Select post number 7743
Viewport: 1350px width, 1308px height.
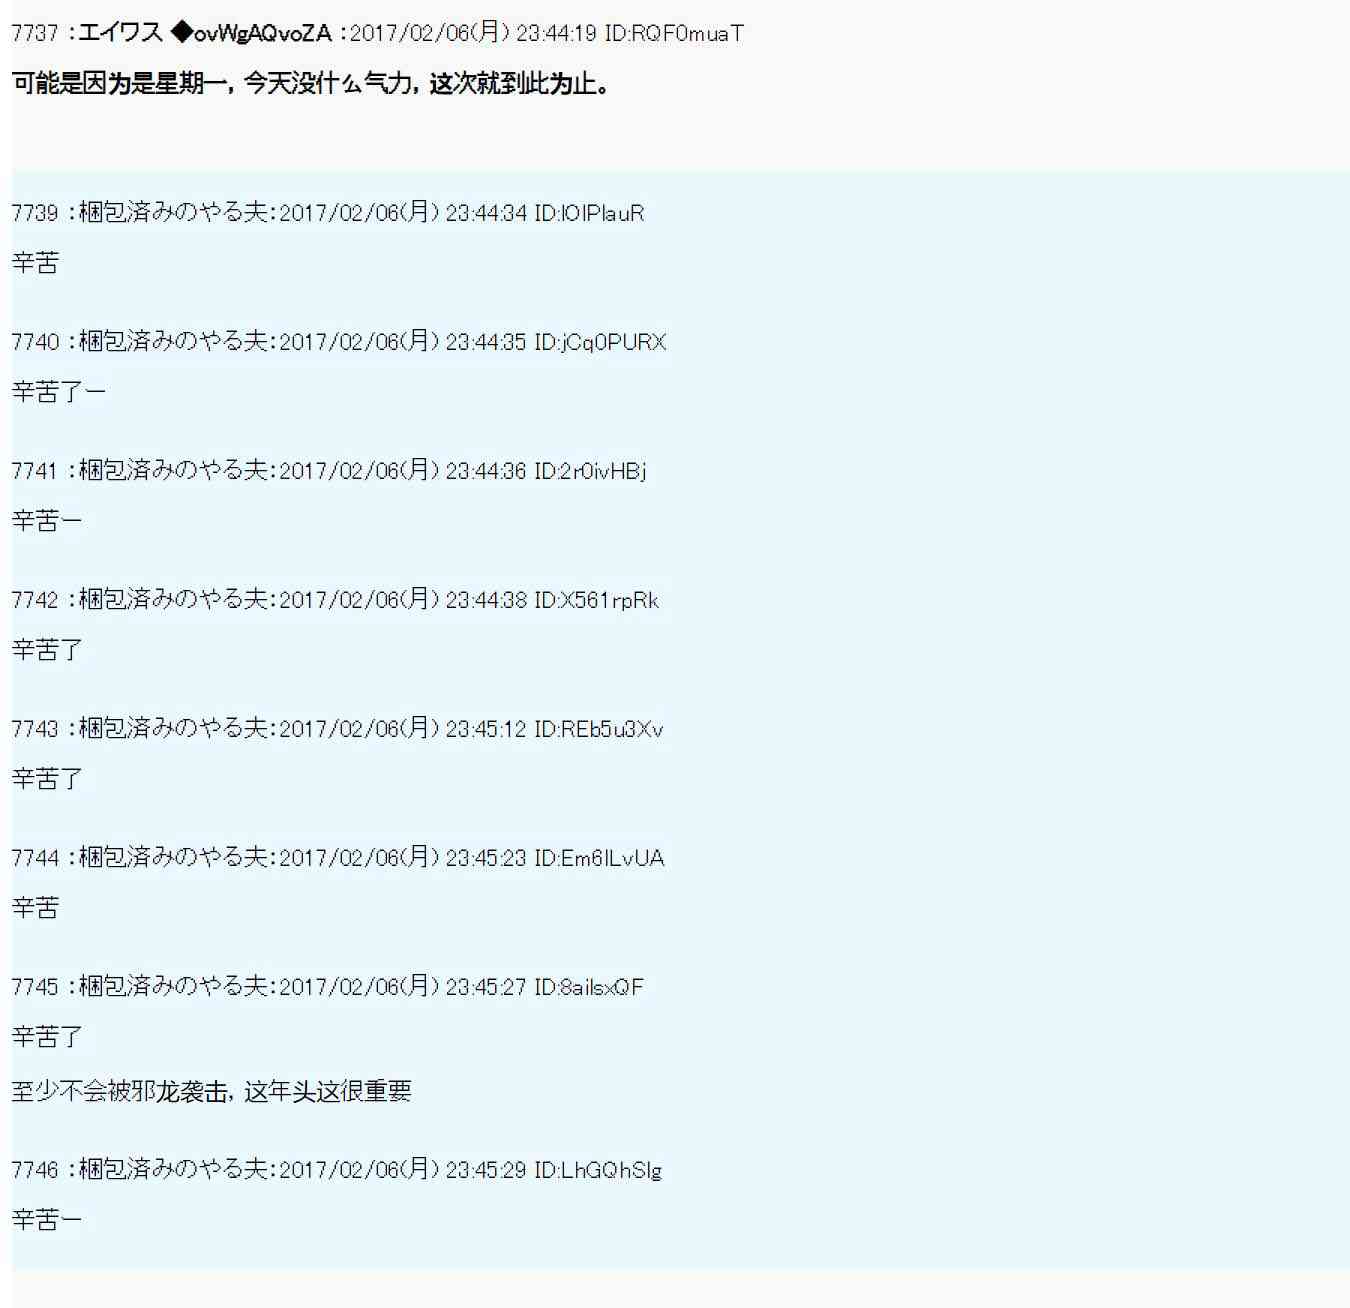(x=35, y=729)
